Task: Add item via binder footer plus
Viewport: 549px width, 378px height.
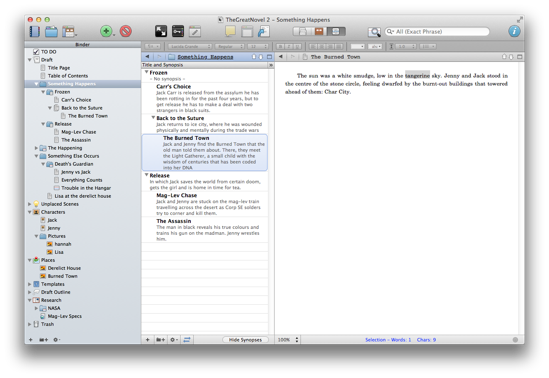Action: click(x=30, y=340)
